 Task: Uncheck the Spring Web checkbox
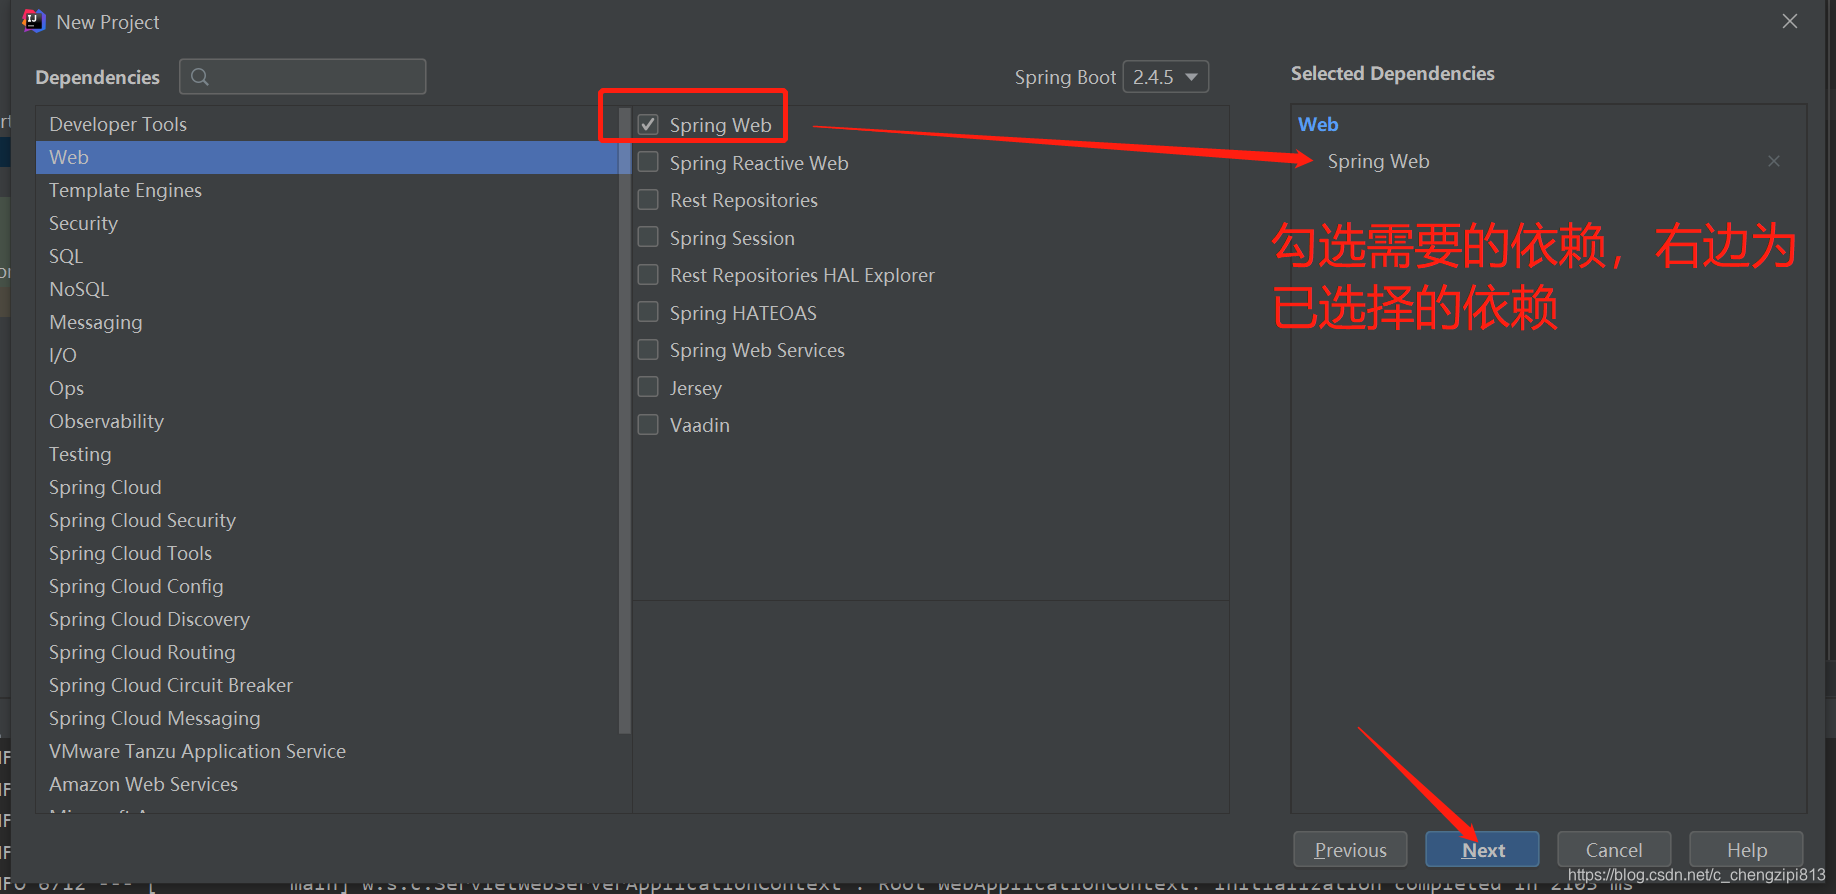coord(648,124)
